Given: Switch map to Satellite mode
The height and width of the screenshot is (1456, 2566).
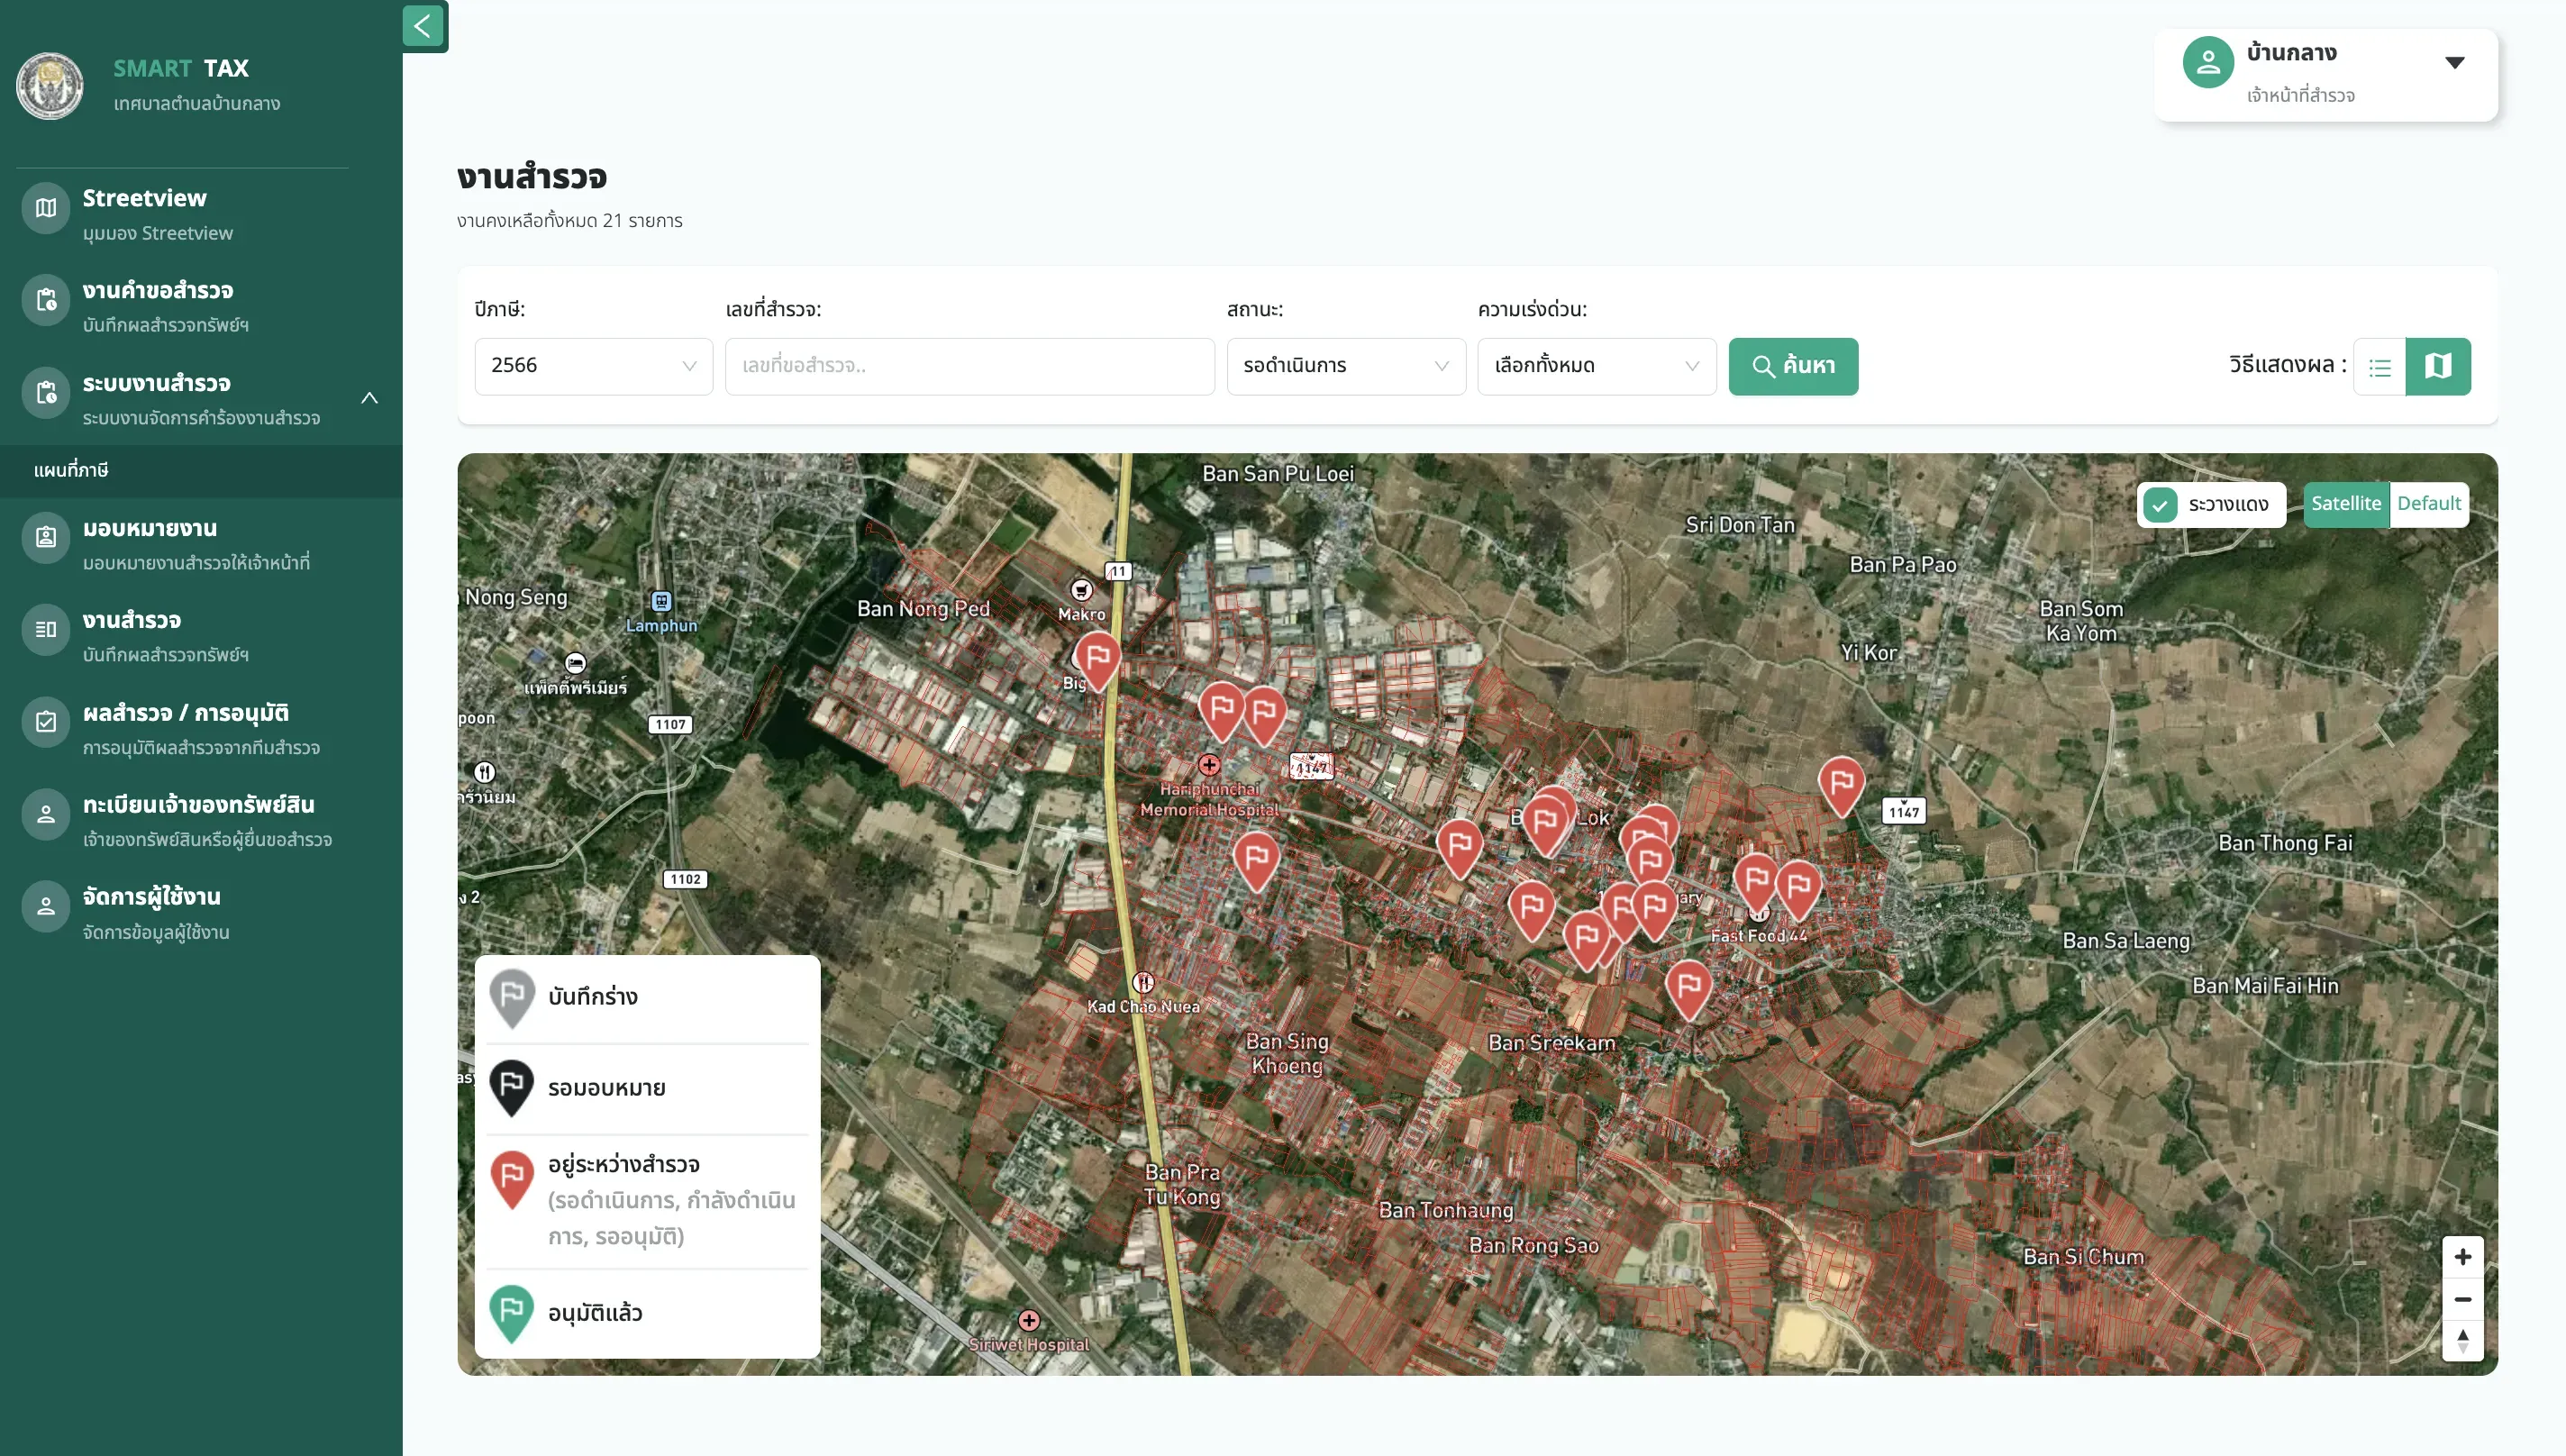Looking at the screenshot, I should (x=2346, y=504).
